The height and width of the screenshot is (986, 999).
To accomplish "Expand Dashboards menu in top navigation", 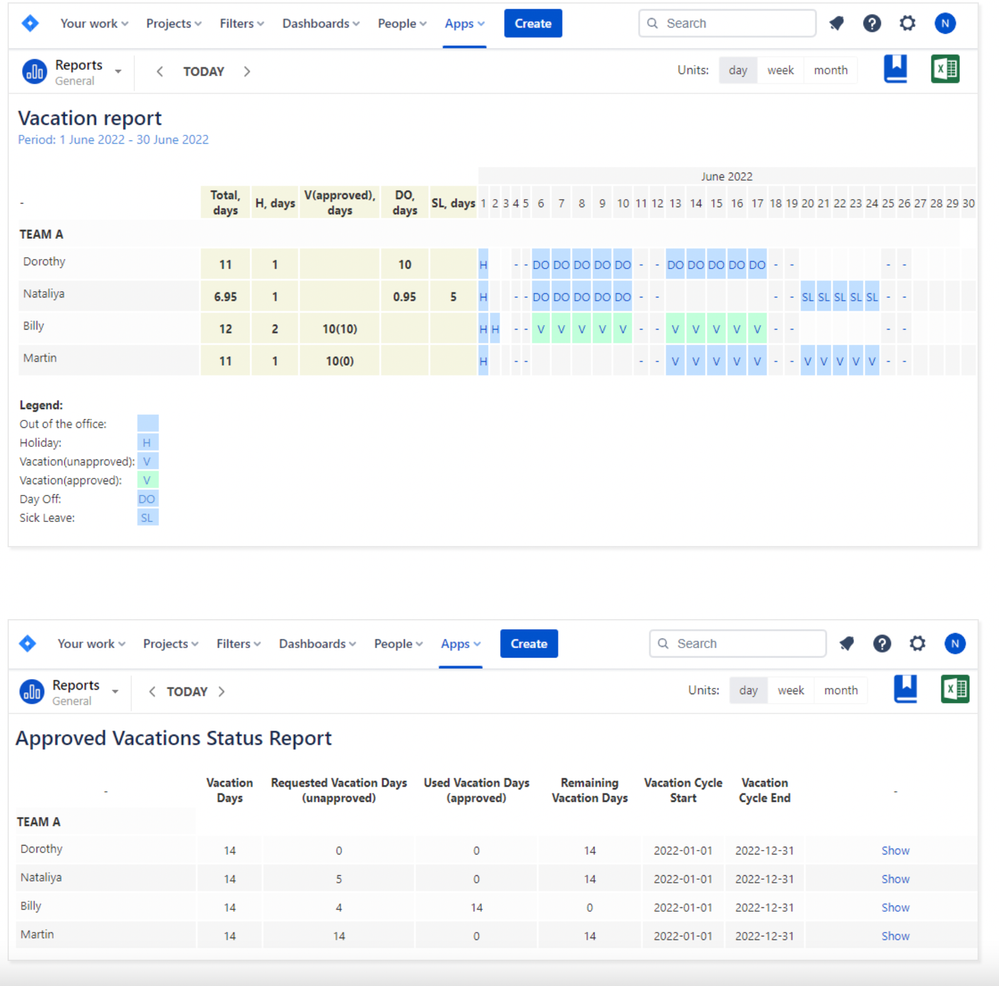I will (321, 24).
